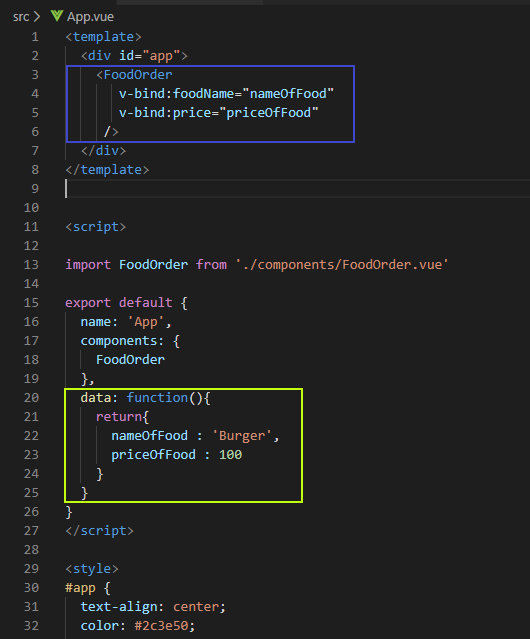
Task: Click data: function(){ on line 20
Action: (x=145, y=397)
